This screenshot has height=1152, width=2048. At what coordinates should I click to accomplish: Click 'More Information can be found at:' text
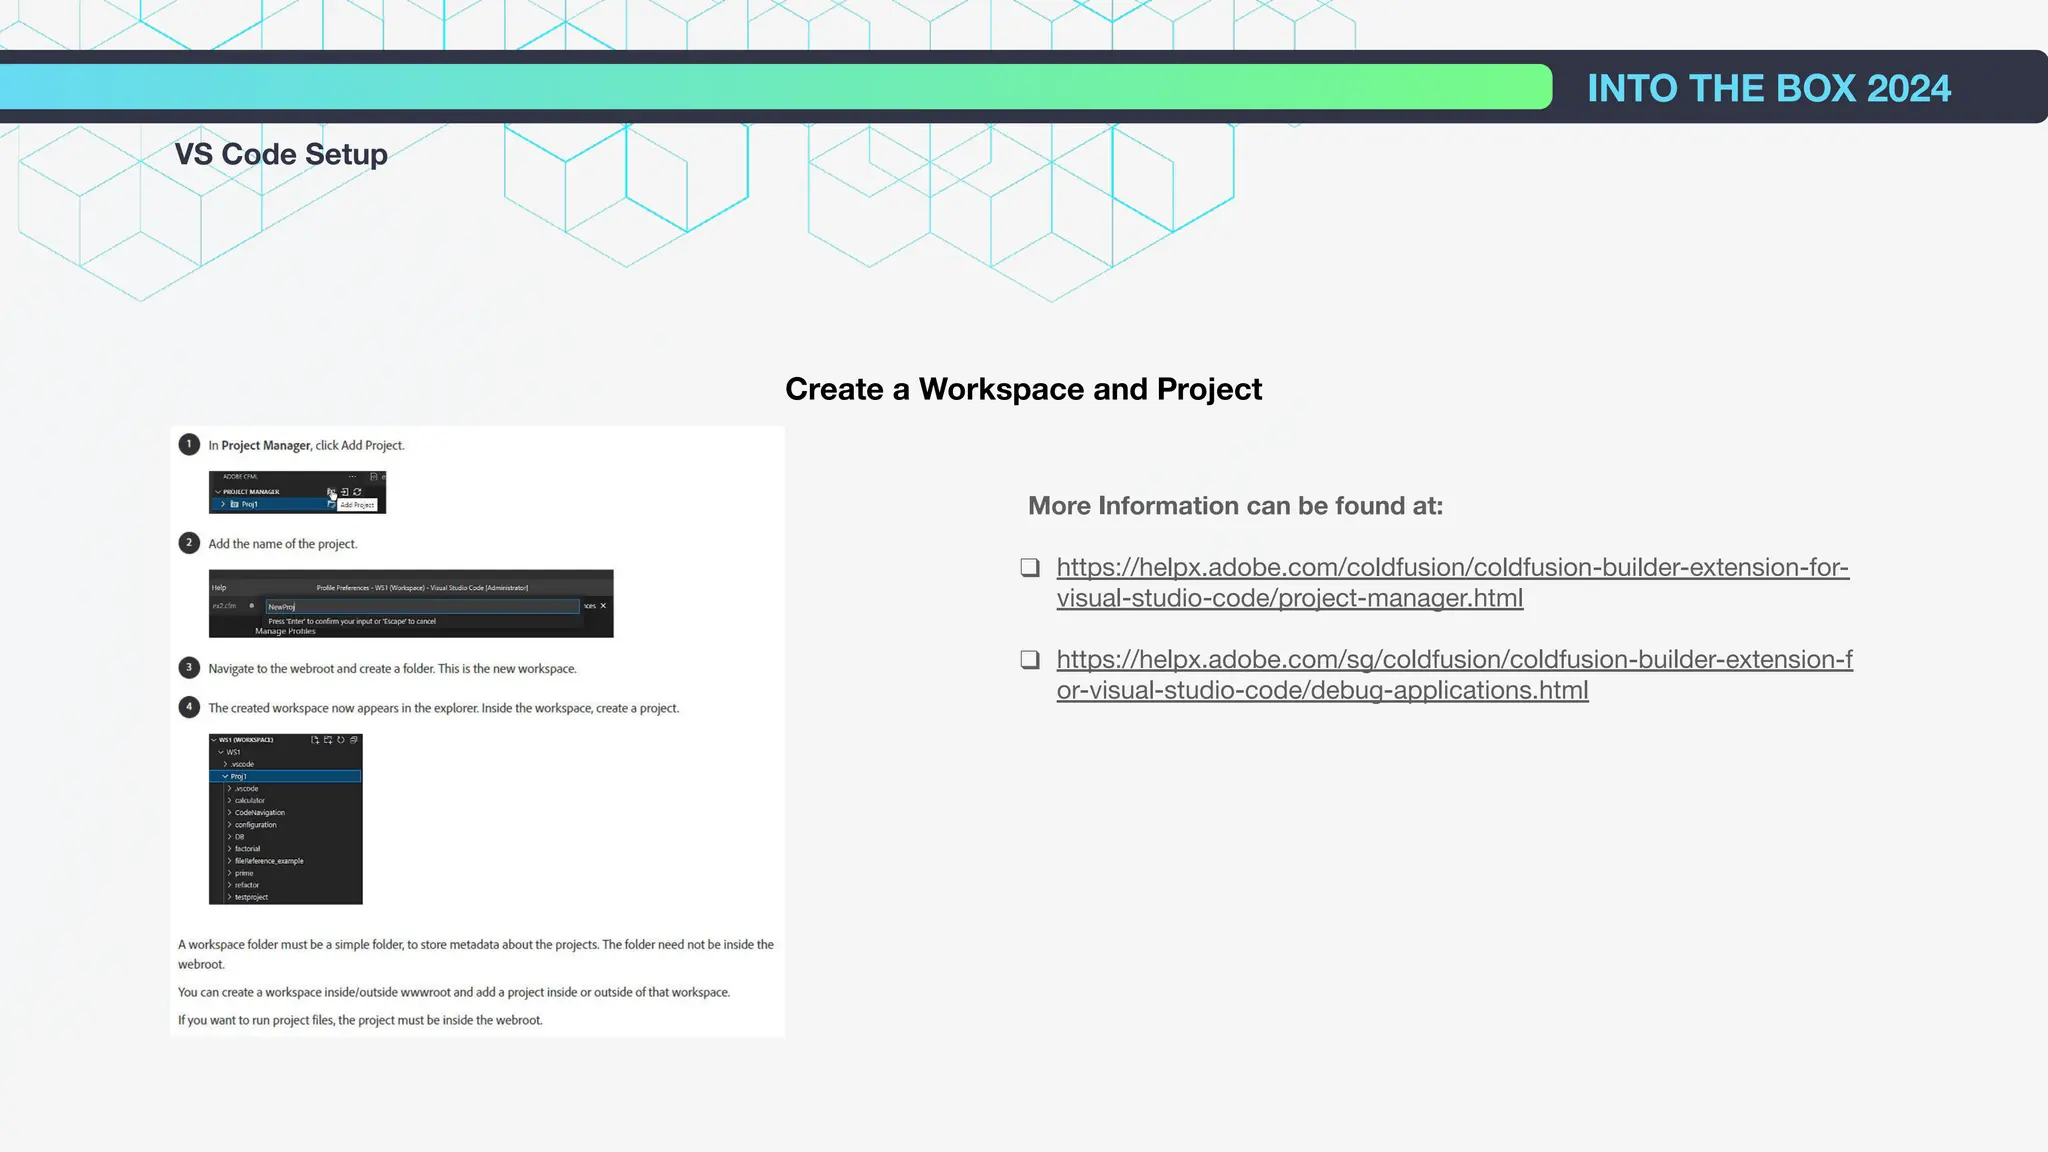(1235, 506)
